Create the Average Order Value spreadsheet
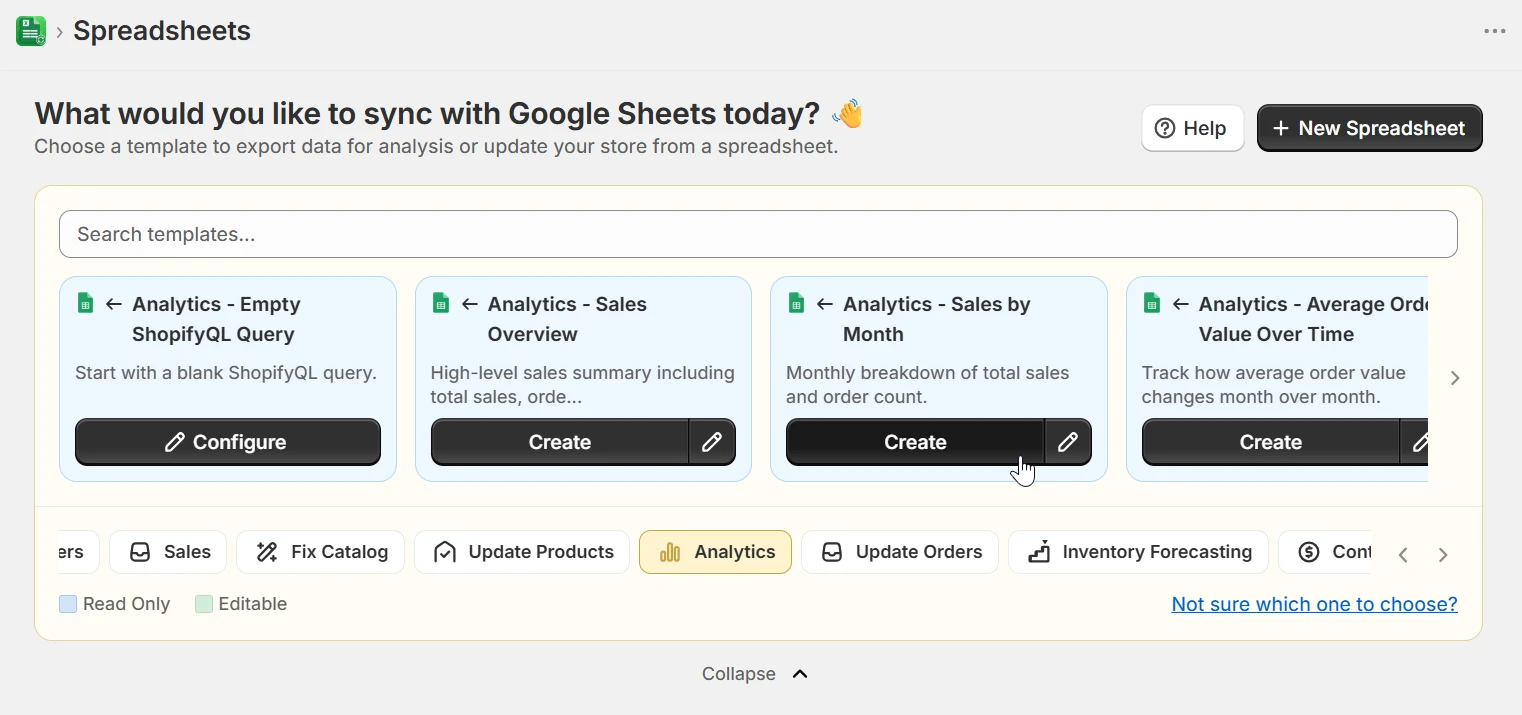The image size is (1522, 715). click(1271, 442)
